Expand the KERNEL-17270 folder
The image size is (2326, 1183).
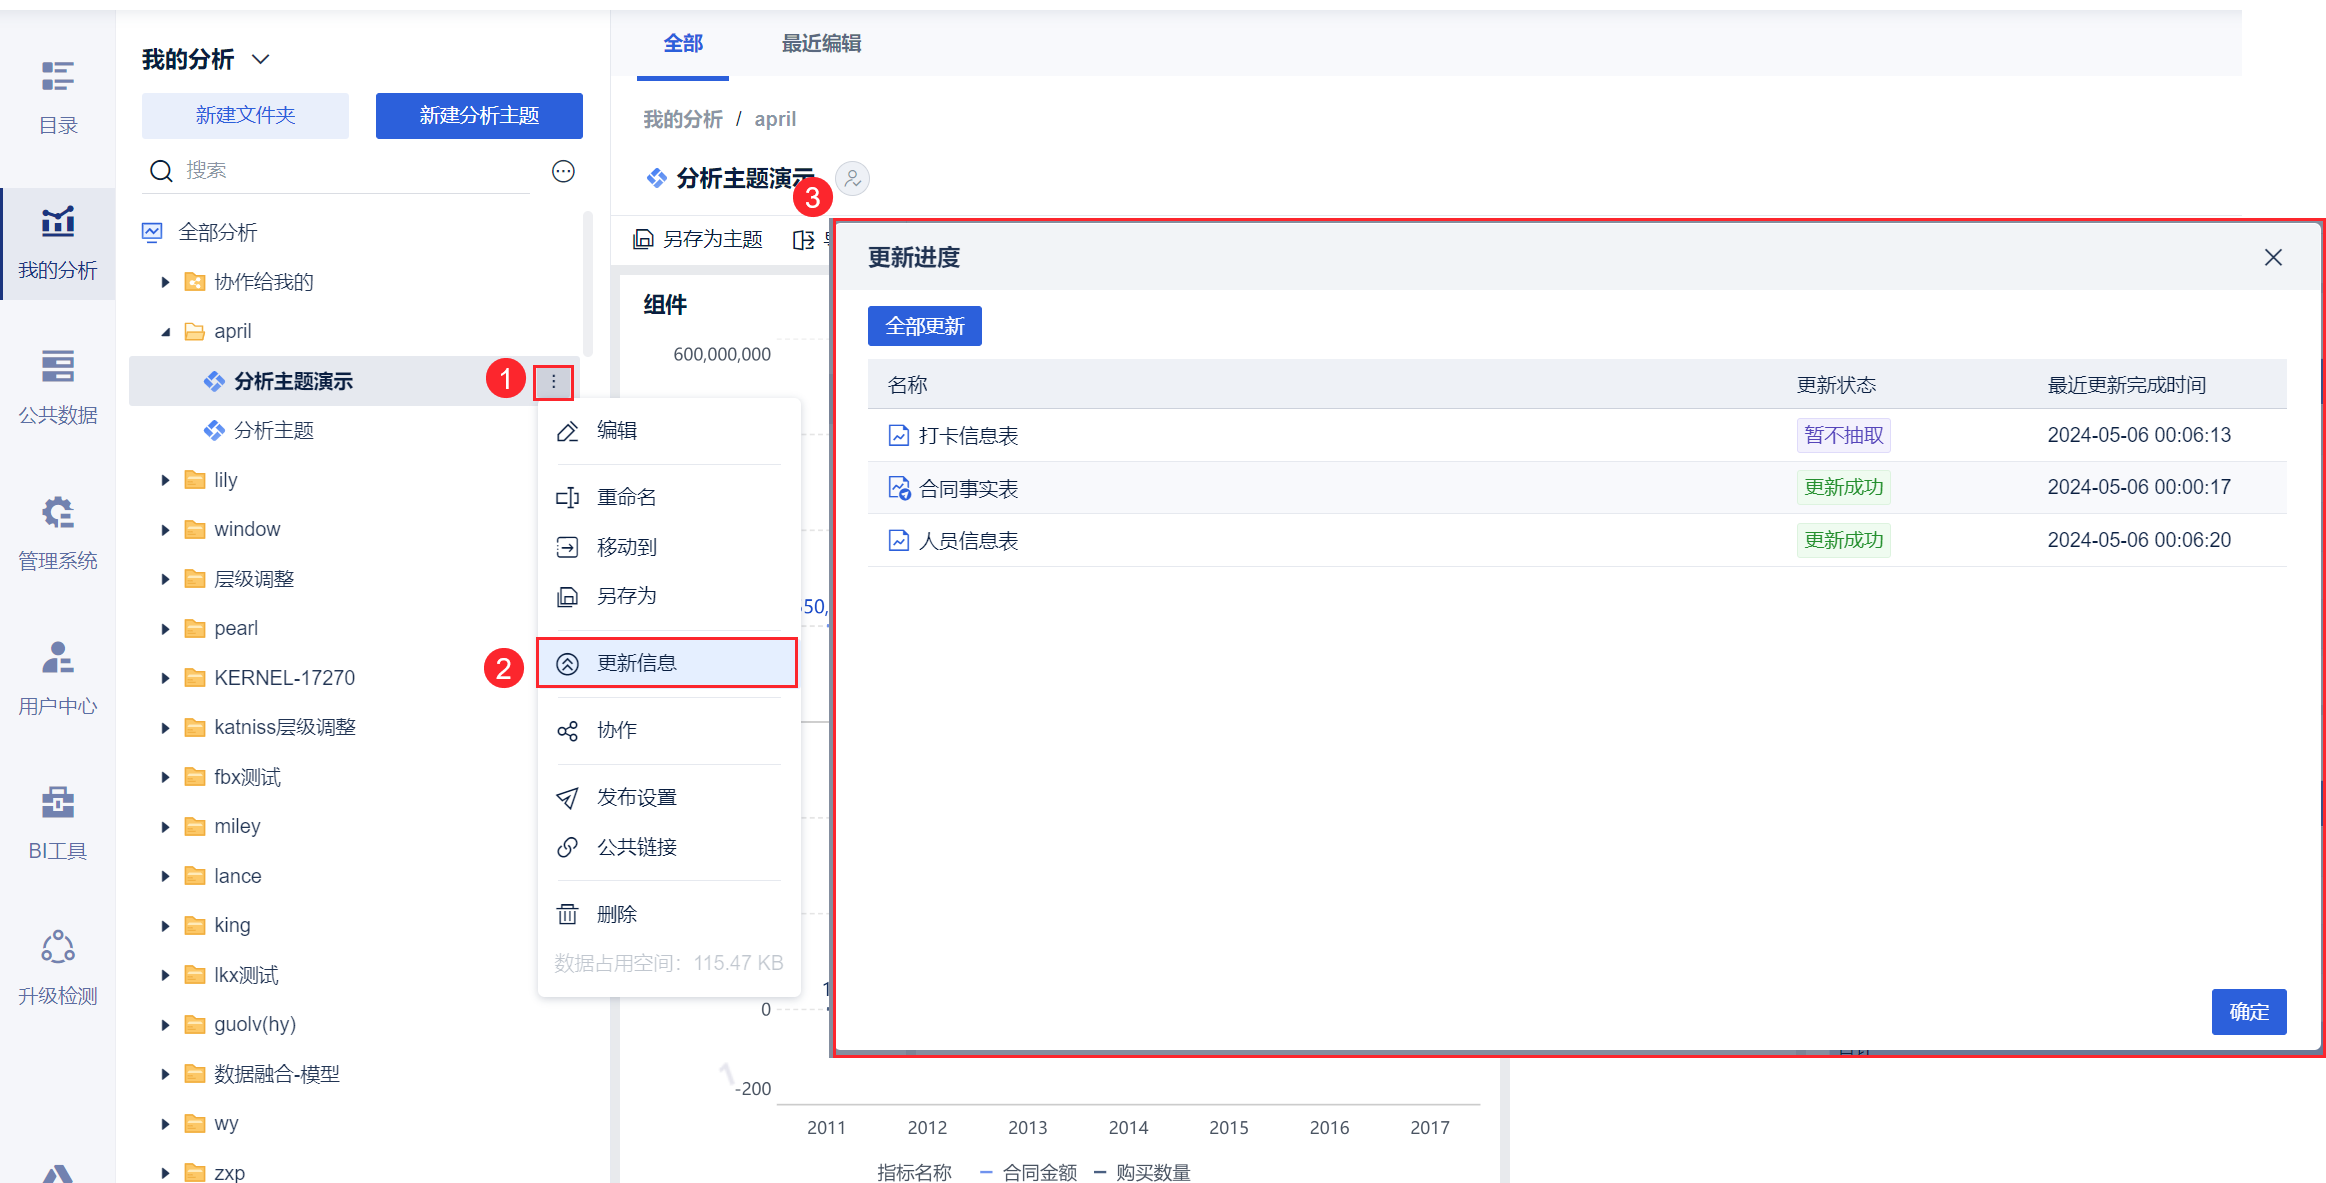(x=166, y=678)
